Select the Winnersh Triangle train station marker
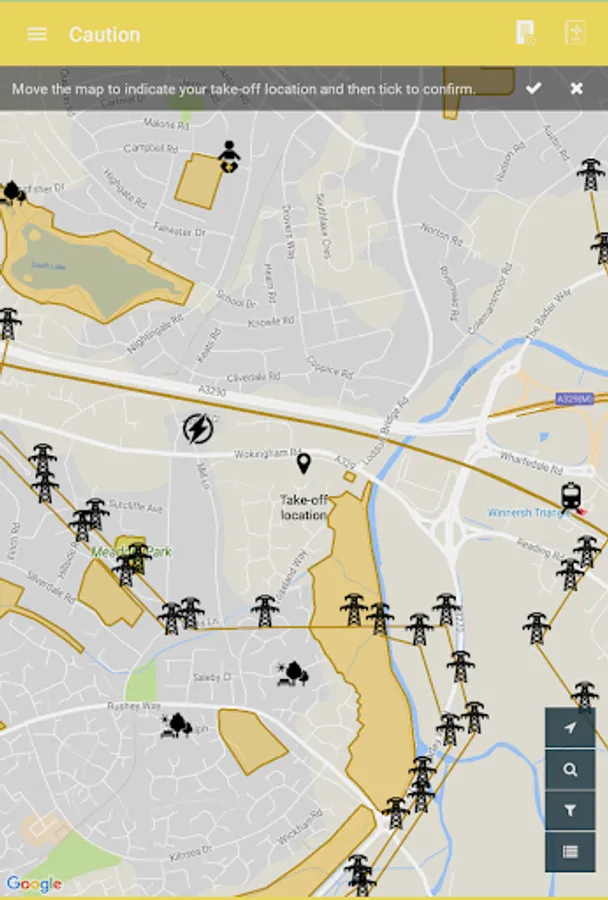 (572, 497)
